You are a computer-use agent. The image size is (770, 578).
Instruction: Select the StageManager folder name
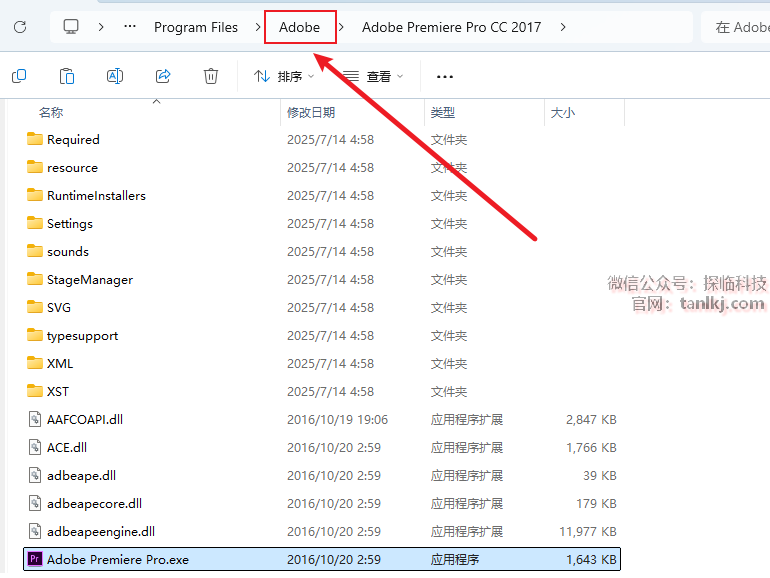point(90,280)
